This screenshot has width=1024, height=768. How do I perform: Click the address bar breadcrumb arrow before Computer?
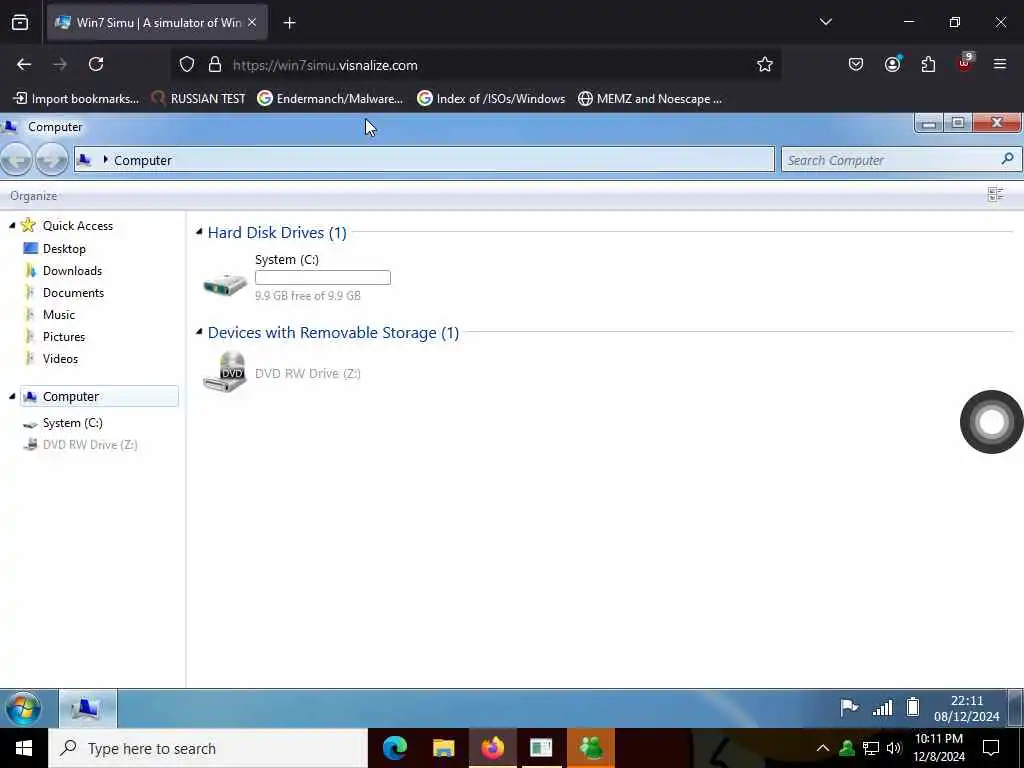[x=105, y=159]
